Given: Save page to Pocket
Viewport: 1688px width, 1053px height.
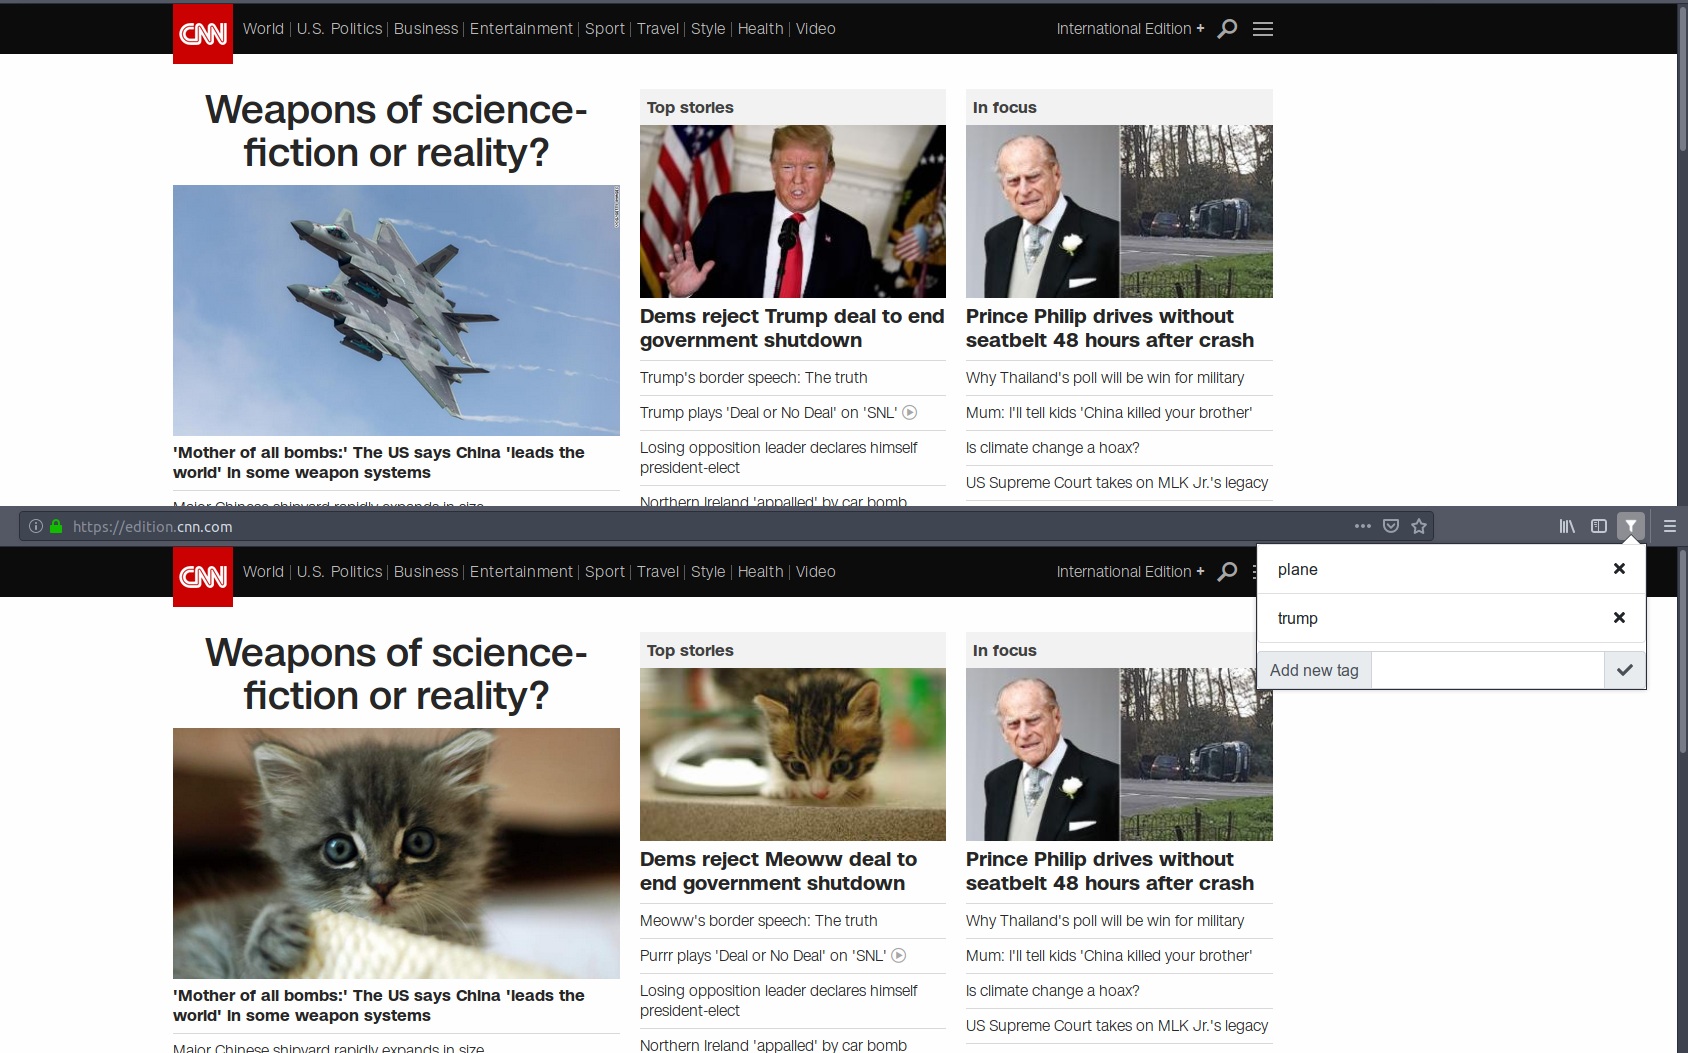Looking at the screenshot, I should point(1391,526).
